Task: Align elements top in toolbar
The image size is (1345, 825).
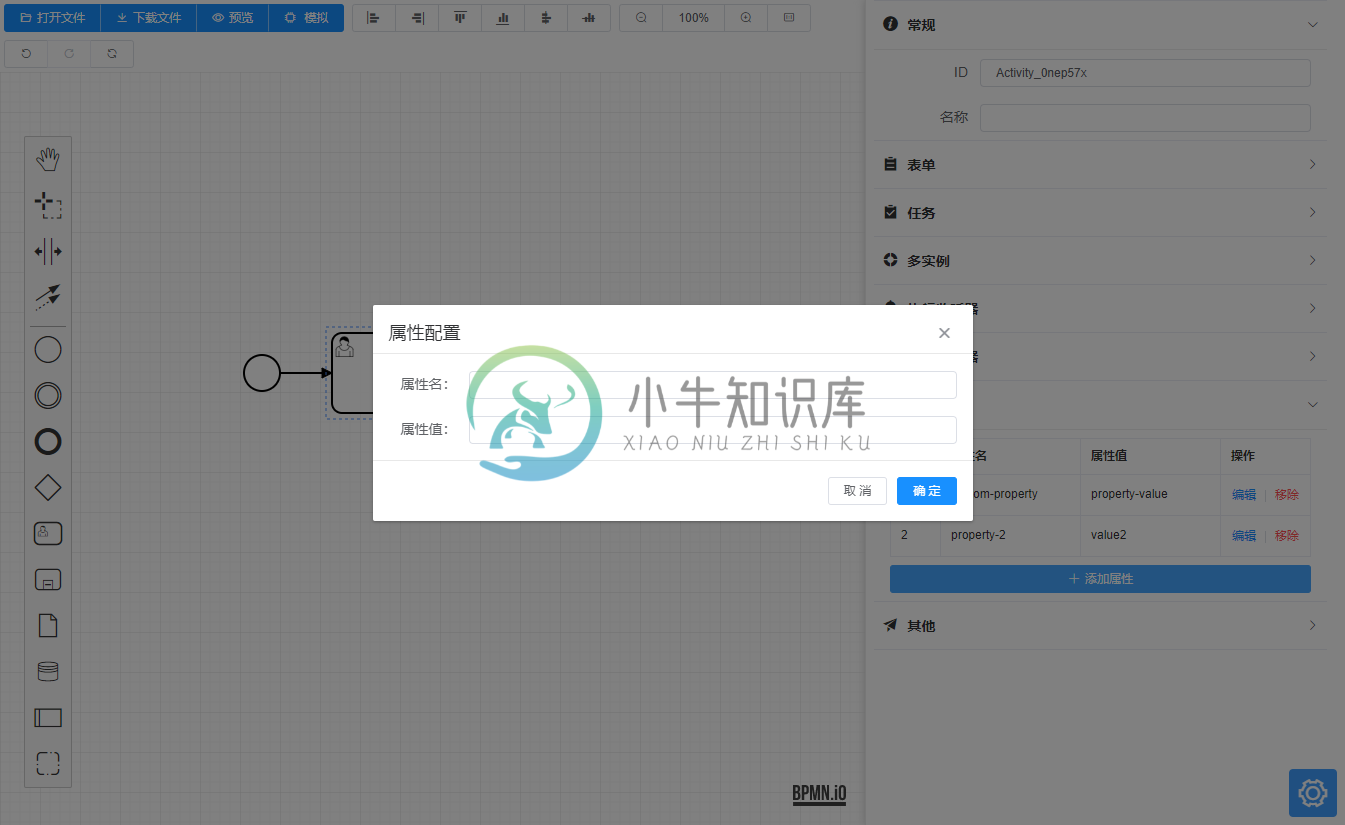Action: point(460,18)
